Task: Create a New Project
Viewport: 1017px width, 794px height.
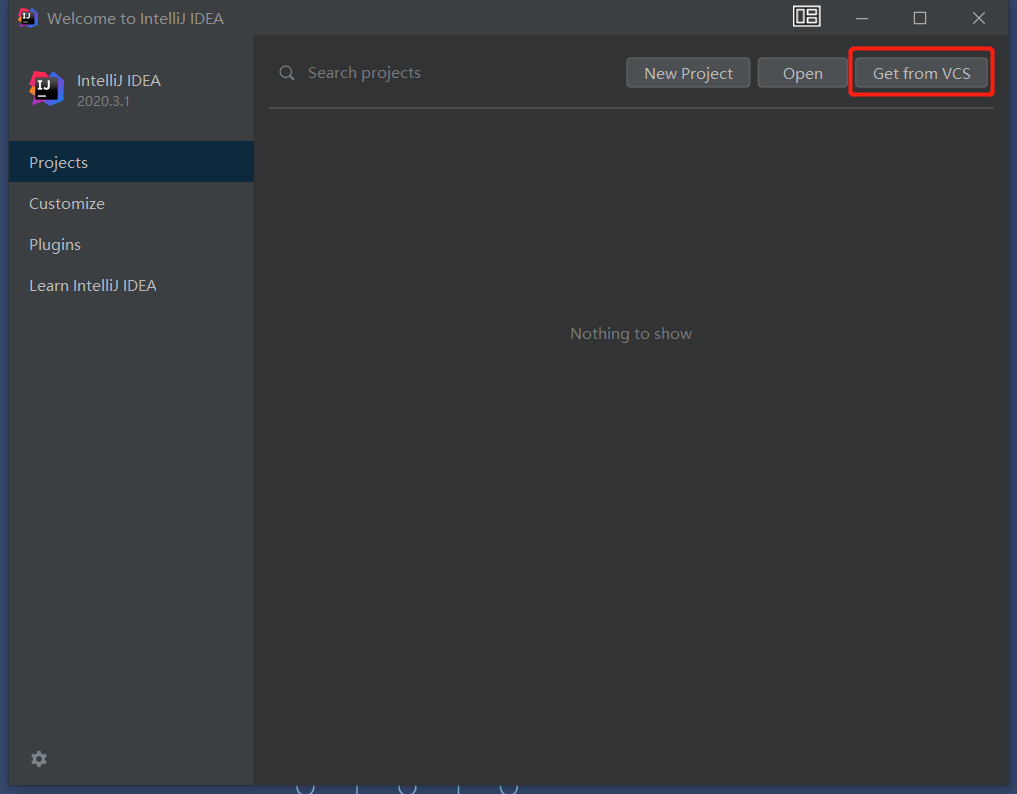Action: coord(688,73)
